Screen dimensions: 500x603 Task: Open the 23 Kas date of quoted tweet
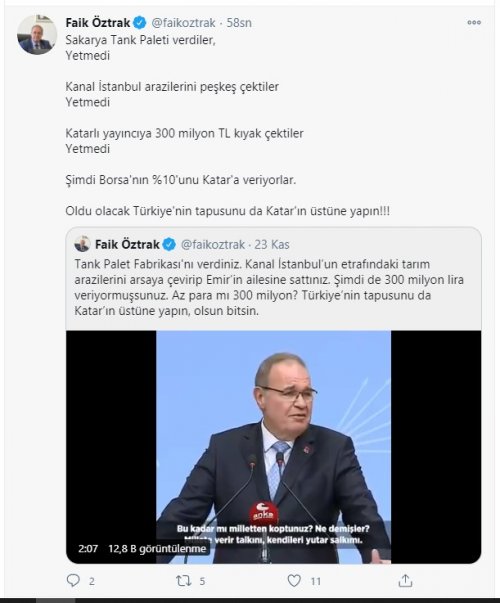click(272, 245)
